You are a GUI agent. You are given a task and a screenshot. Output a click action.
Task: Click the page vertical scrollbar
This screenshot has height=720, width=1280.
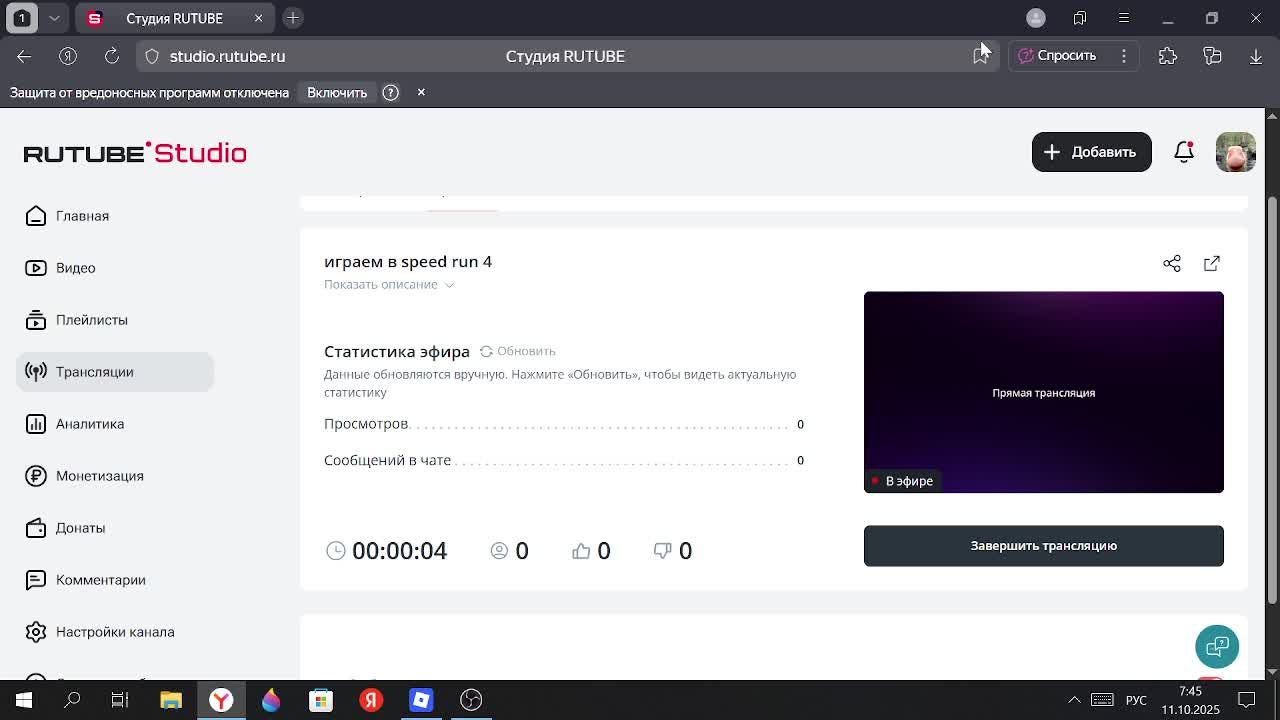coord(1272,400)
